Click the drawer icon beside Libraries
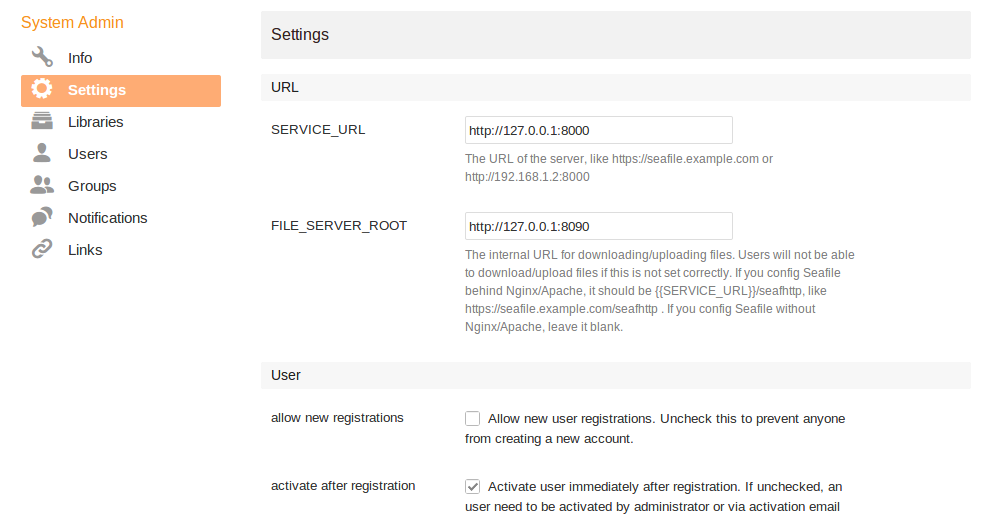This screenshot has height=519, width=987. click(x=42, y=122)
